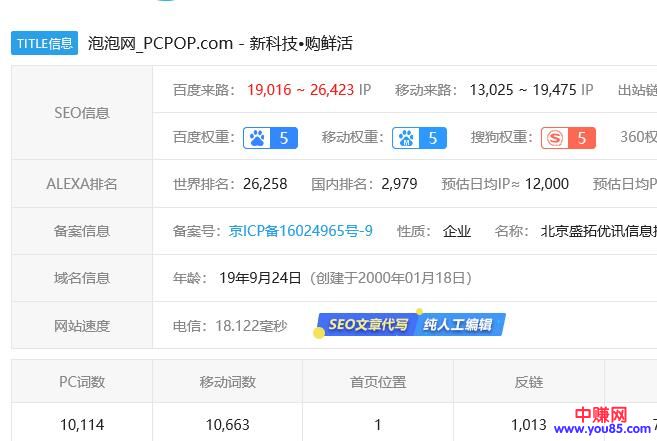Click the 移动词数 count 10,663
This screenshot has height=441, width=657.
(228, 425)
